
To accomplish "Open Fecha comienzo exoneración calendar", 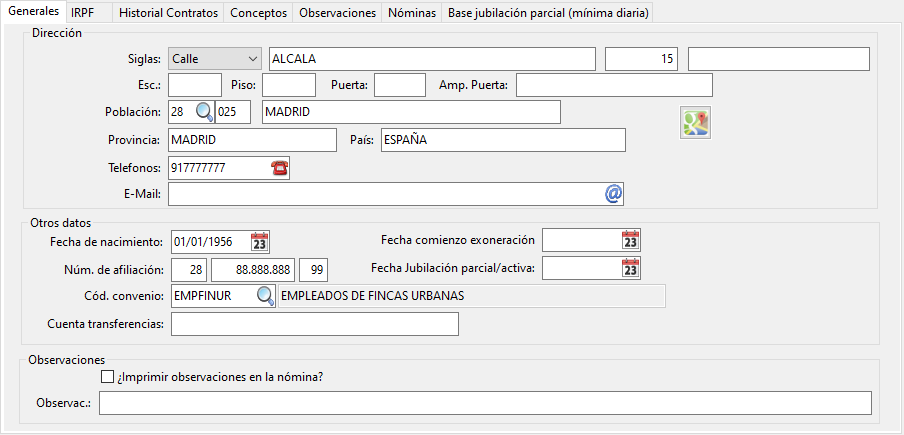I will [630, 240].
